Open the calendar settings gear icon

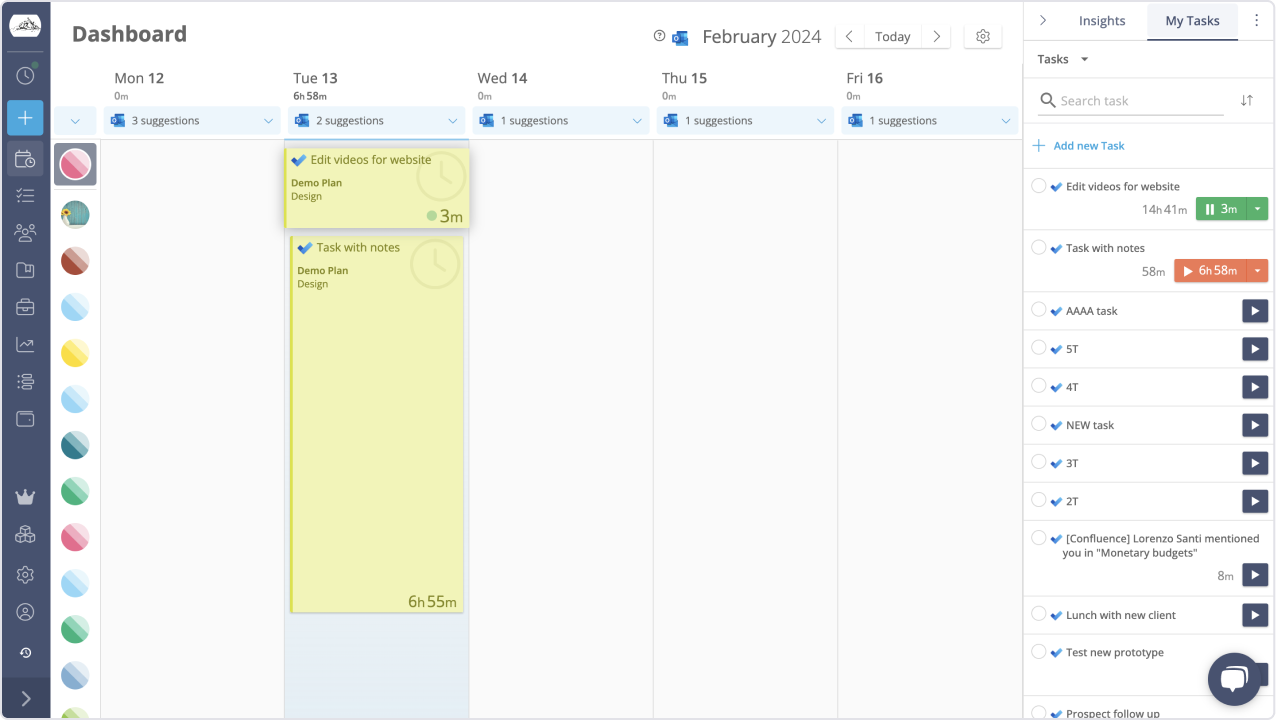tap(982, 37)
